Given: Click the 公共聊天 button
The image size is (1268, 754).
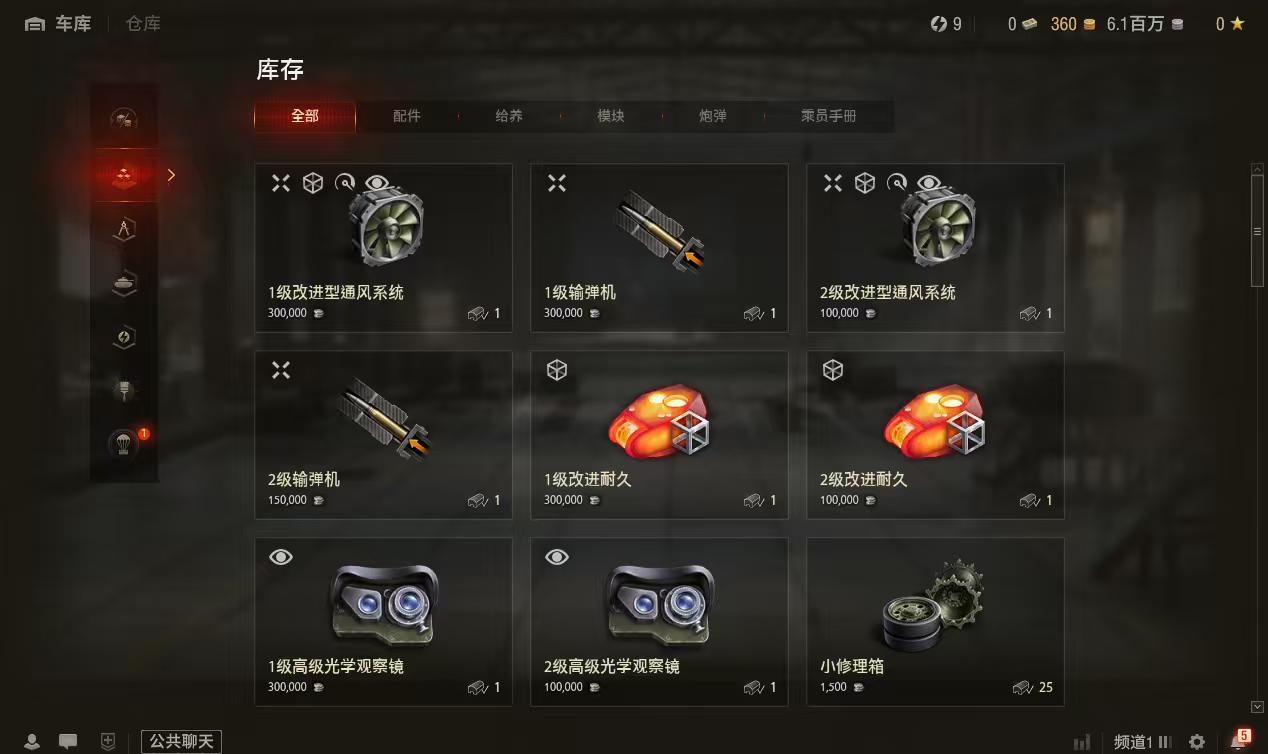Looking at the screenshot, I should (x=181, y=741).
